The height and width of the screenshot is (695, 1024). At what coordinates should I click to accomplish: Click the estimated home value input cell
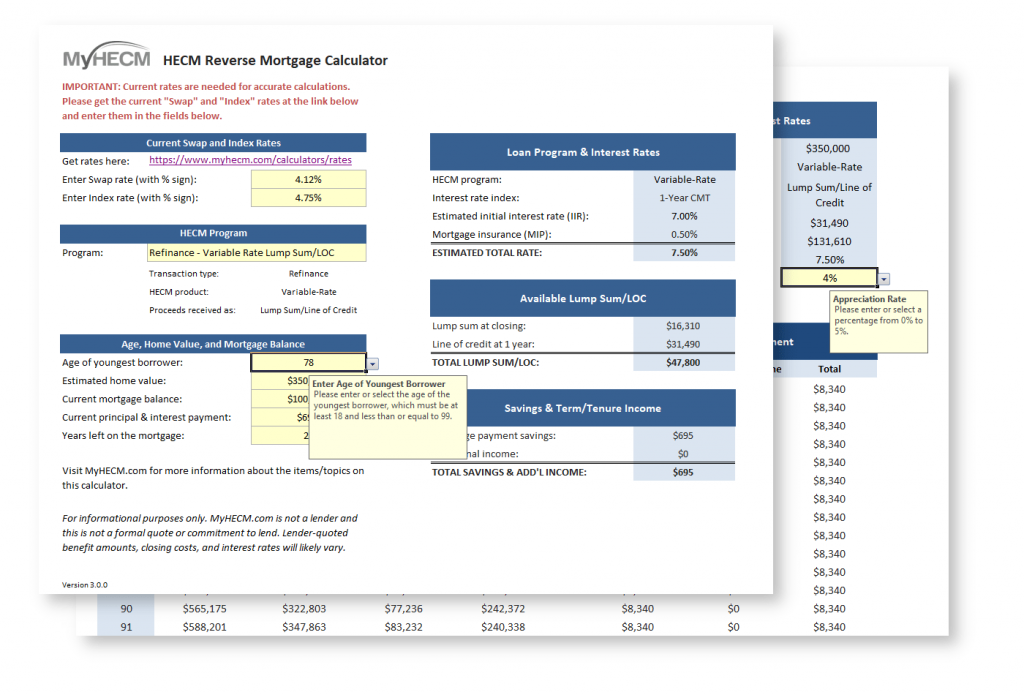[x=280, y=381]
